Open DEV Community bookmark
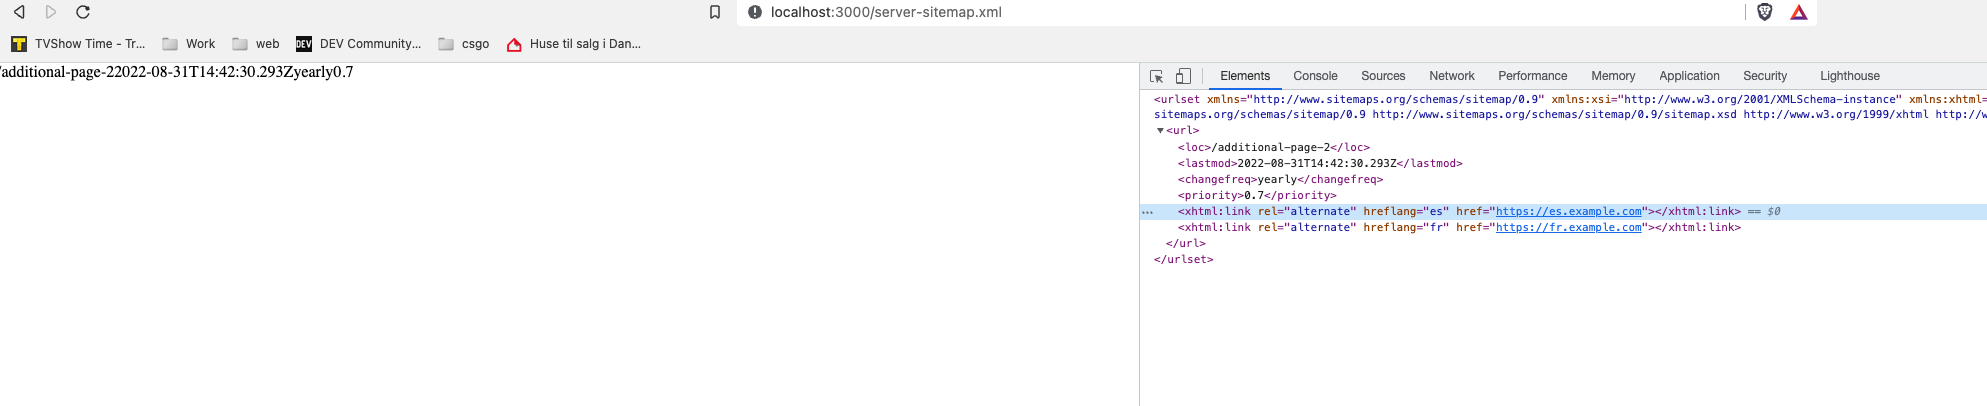 point(359,44)
